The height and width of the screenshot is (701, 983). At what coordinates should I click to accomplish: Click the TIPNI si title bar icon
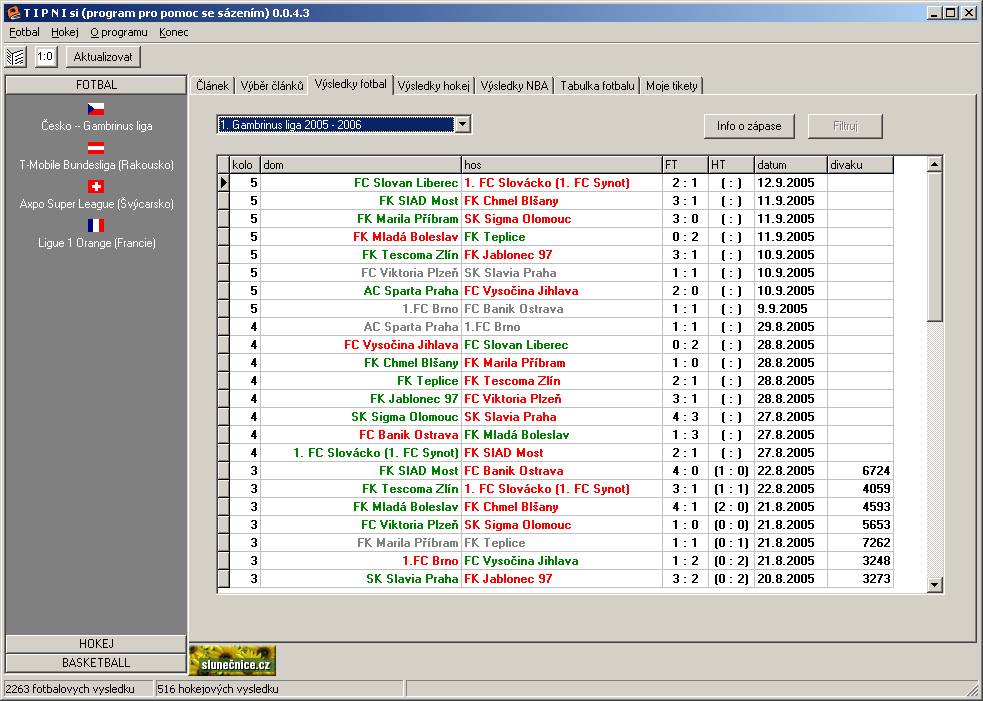click(x=13, y=13)
